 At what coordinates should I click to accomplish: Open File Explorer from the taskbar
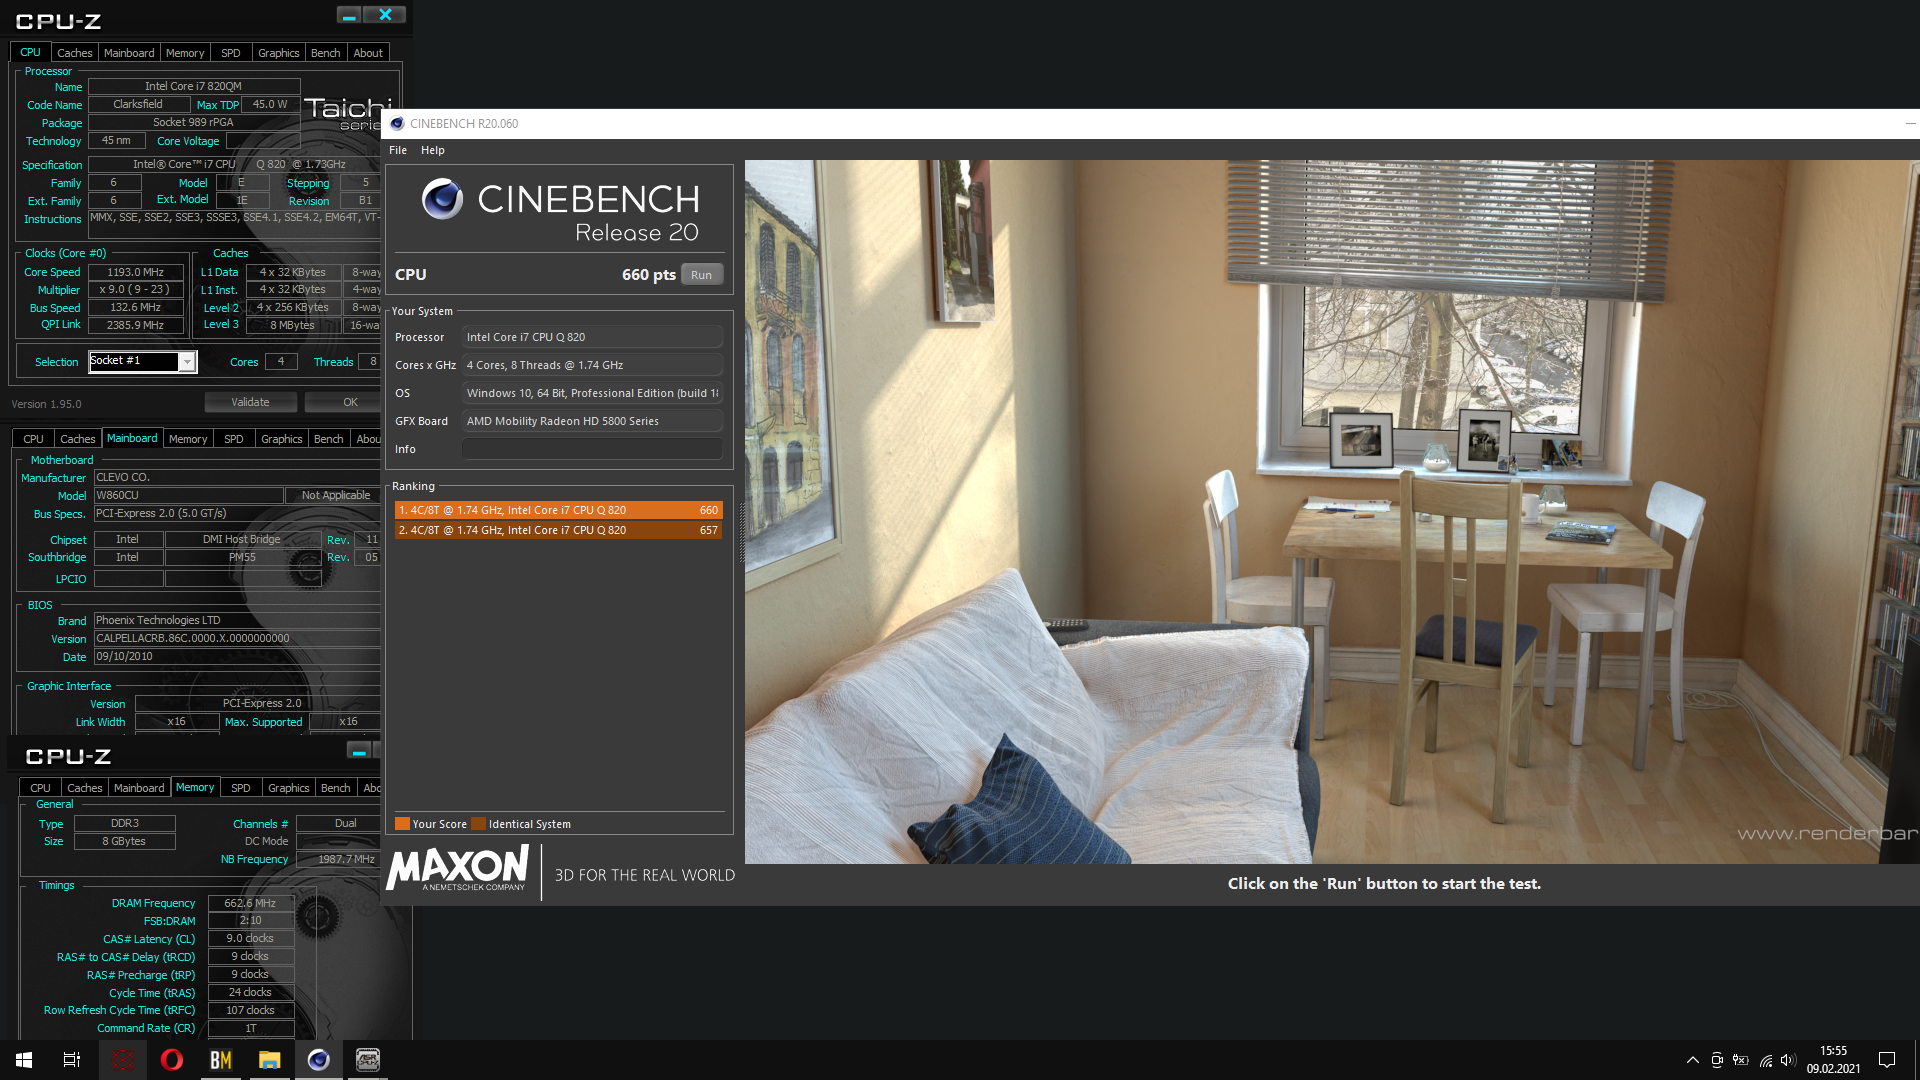tap(269, 1060)
